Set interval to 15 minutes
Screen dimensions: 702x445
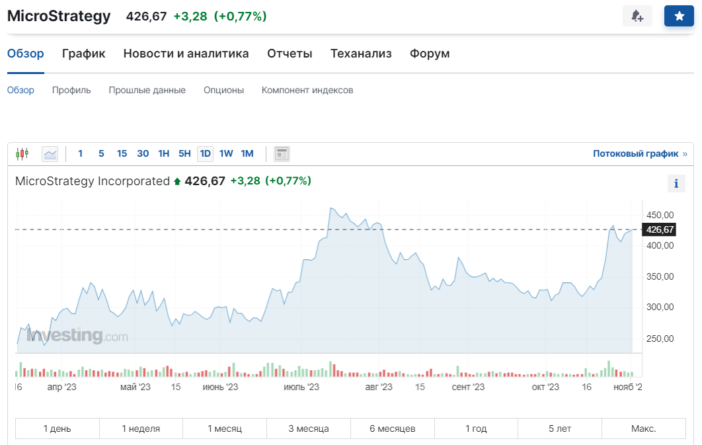pyautogui.click(x=122, y=154)
